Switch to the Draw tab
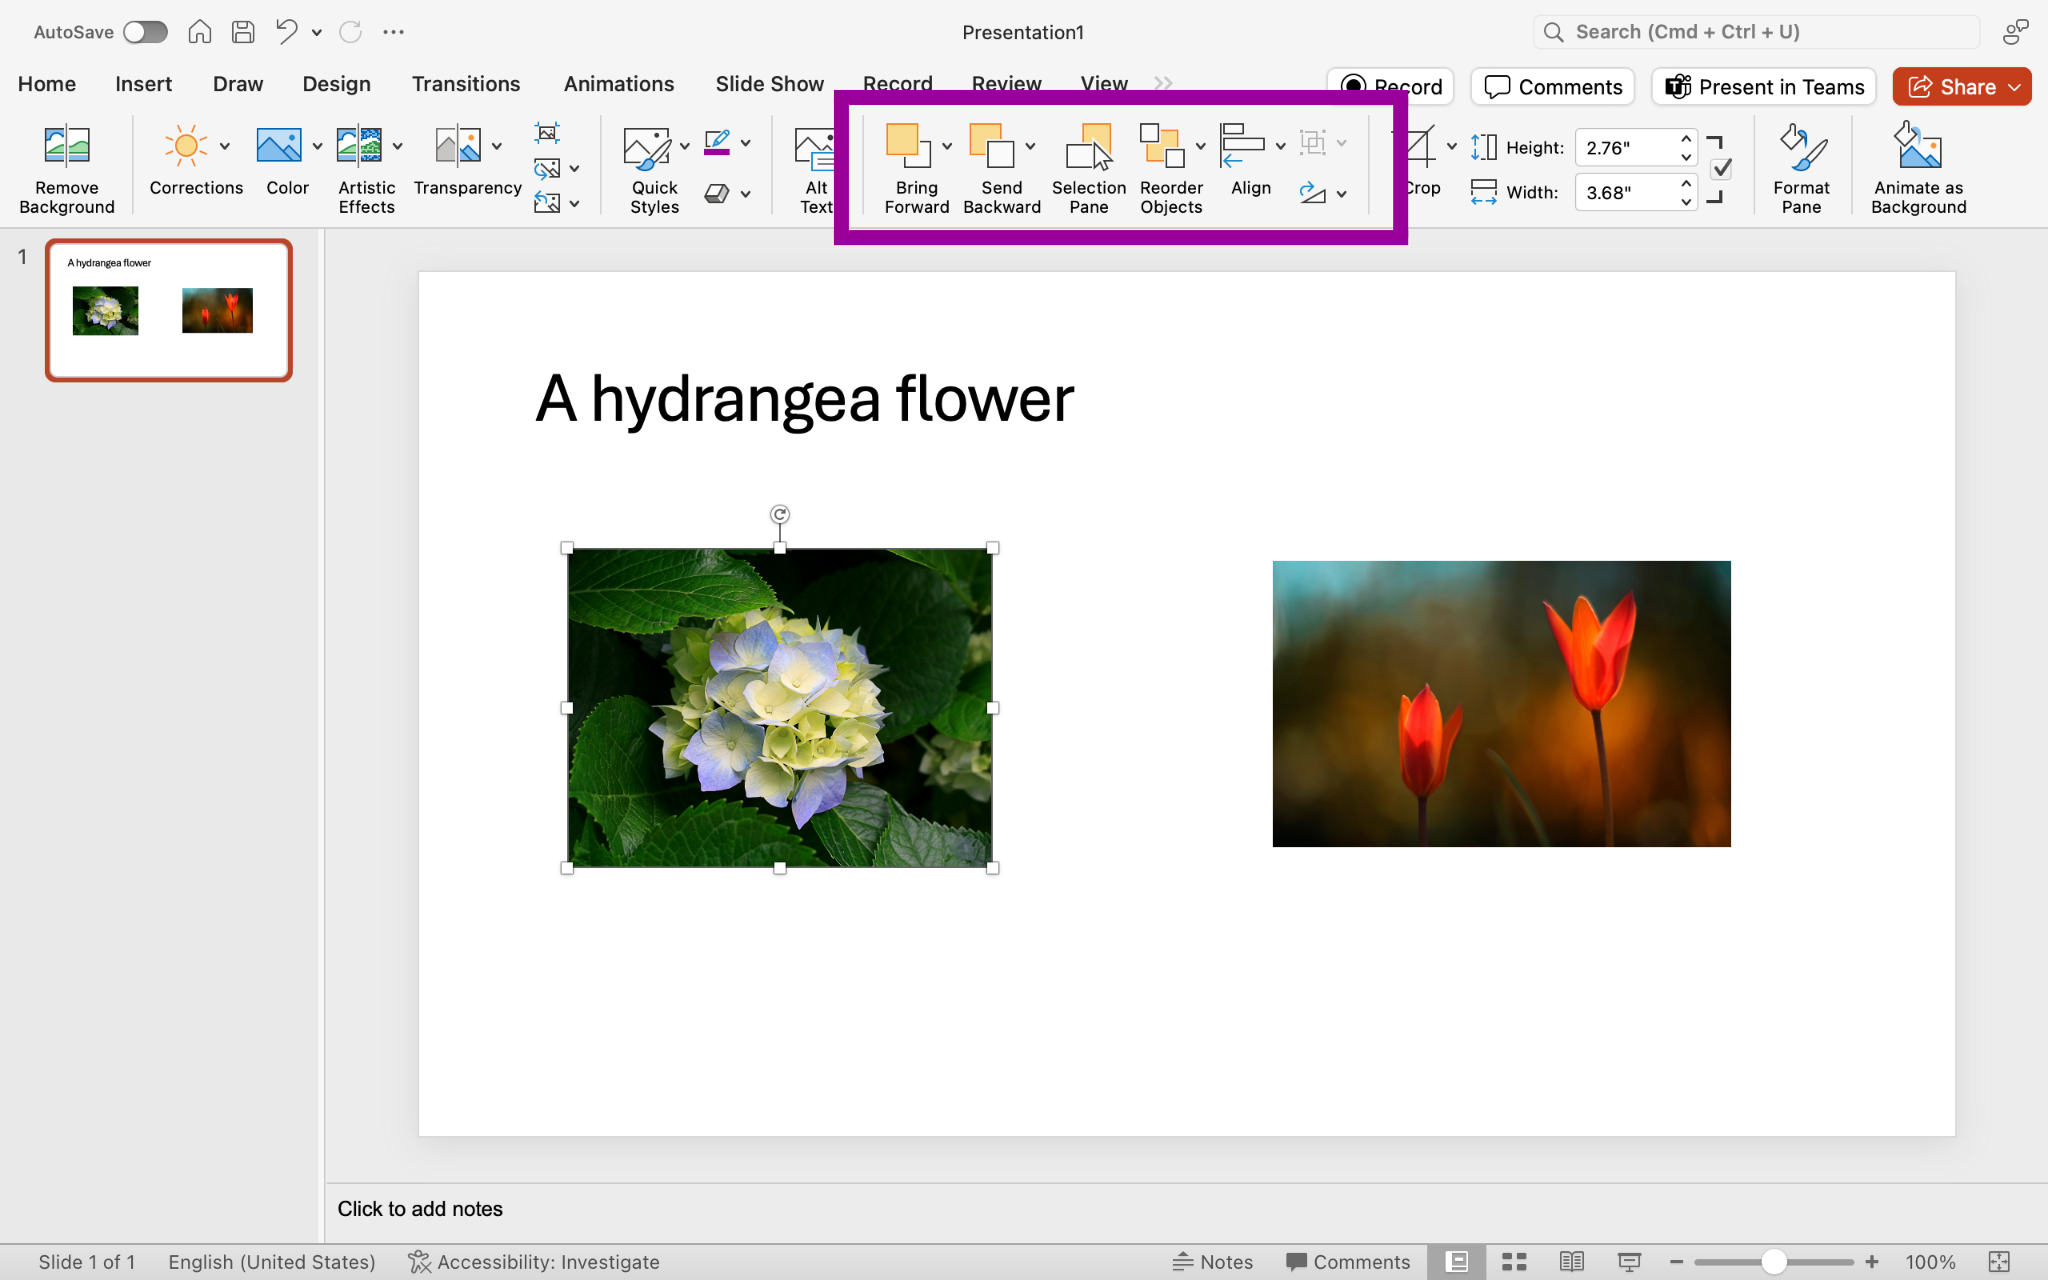This screenshot has width=2048, height=1280. (x=238, y=84)
